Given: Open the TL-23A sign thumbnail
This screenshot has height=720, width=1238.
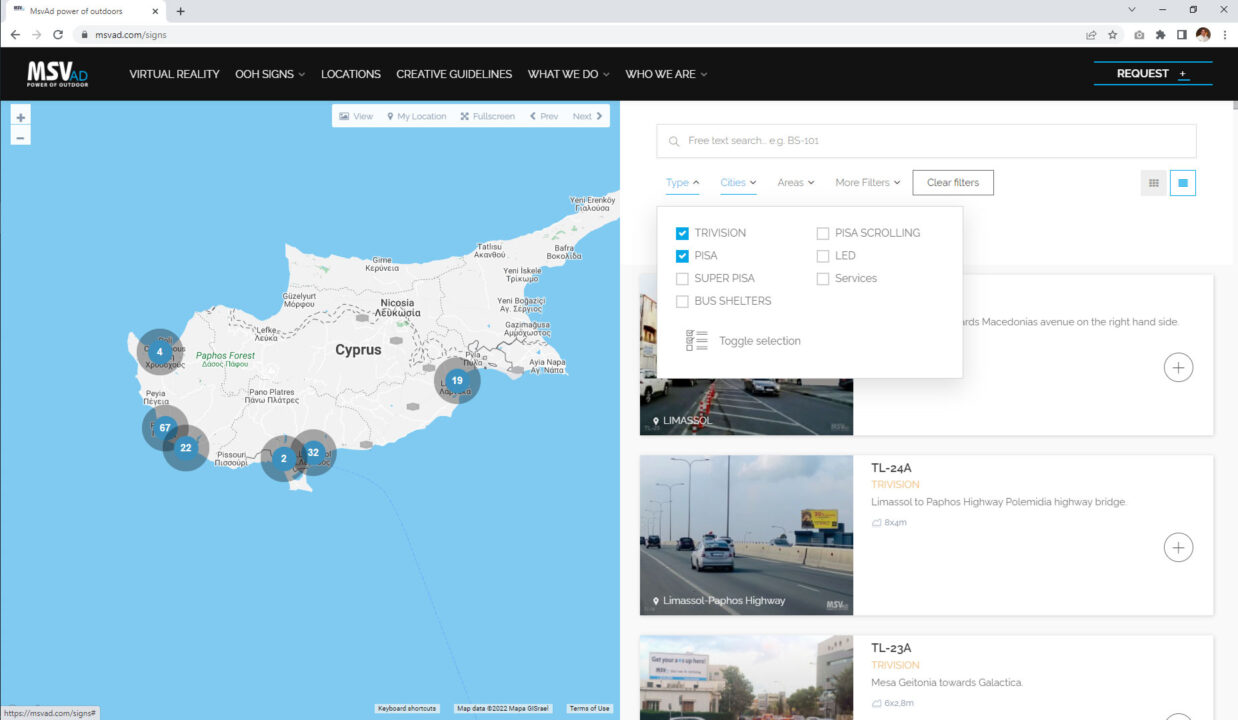Looking at the screenshot, I should coord(746,677).
